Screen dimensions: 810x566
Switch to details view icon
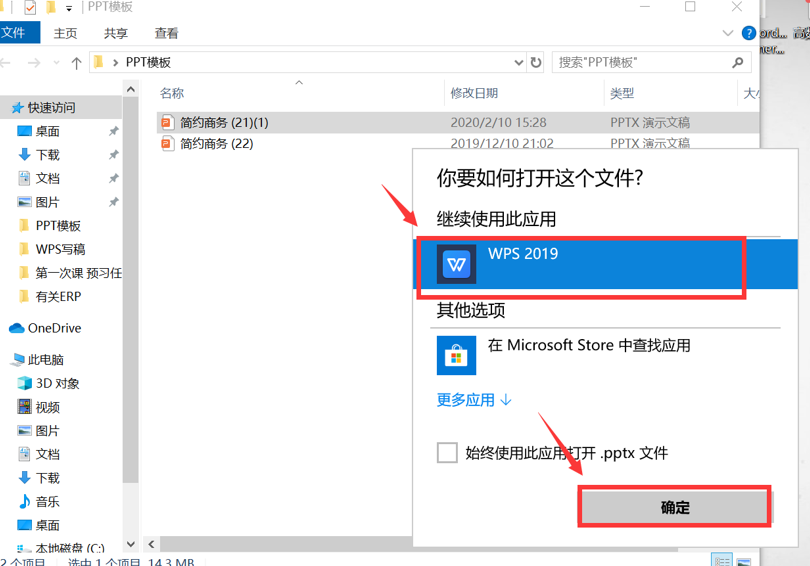pos(722,560)
